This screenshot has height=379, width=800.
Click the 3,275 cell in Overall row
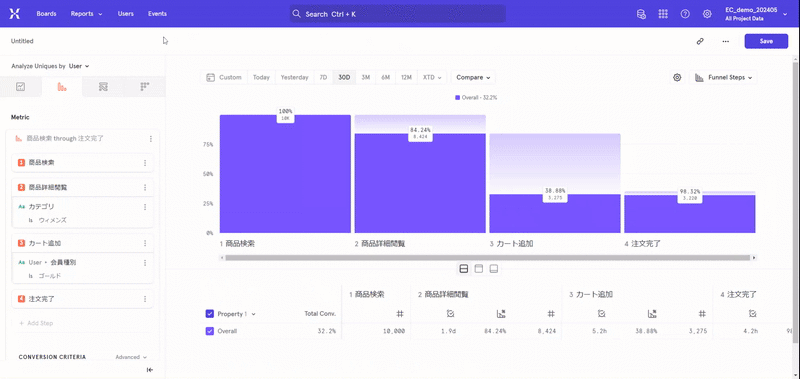tap(697, 331)
